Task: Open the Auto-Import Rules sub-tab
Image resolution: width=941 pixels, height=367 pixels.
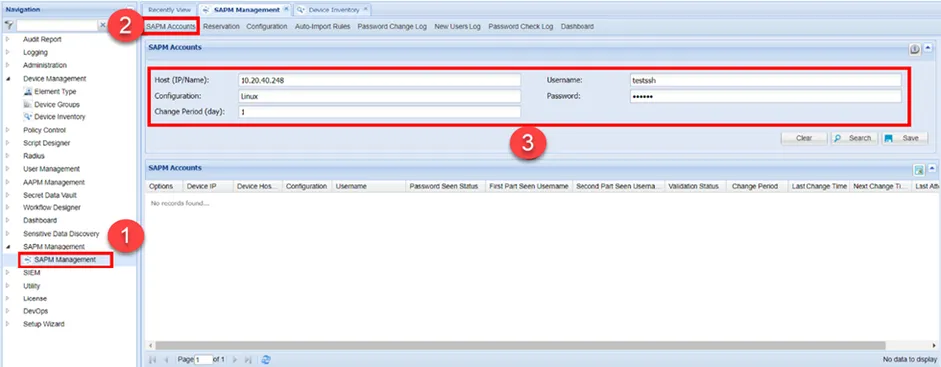Action: click(x=322, y=26)
